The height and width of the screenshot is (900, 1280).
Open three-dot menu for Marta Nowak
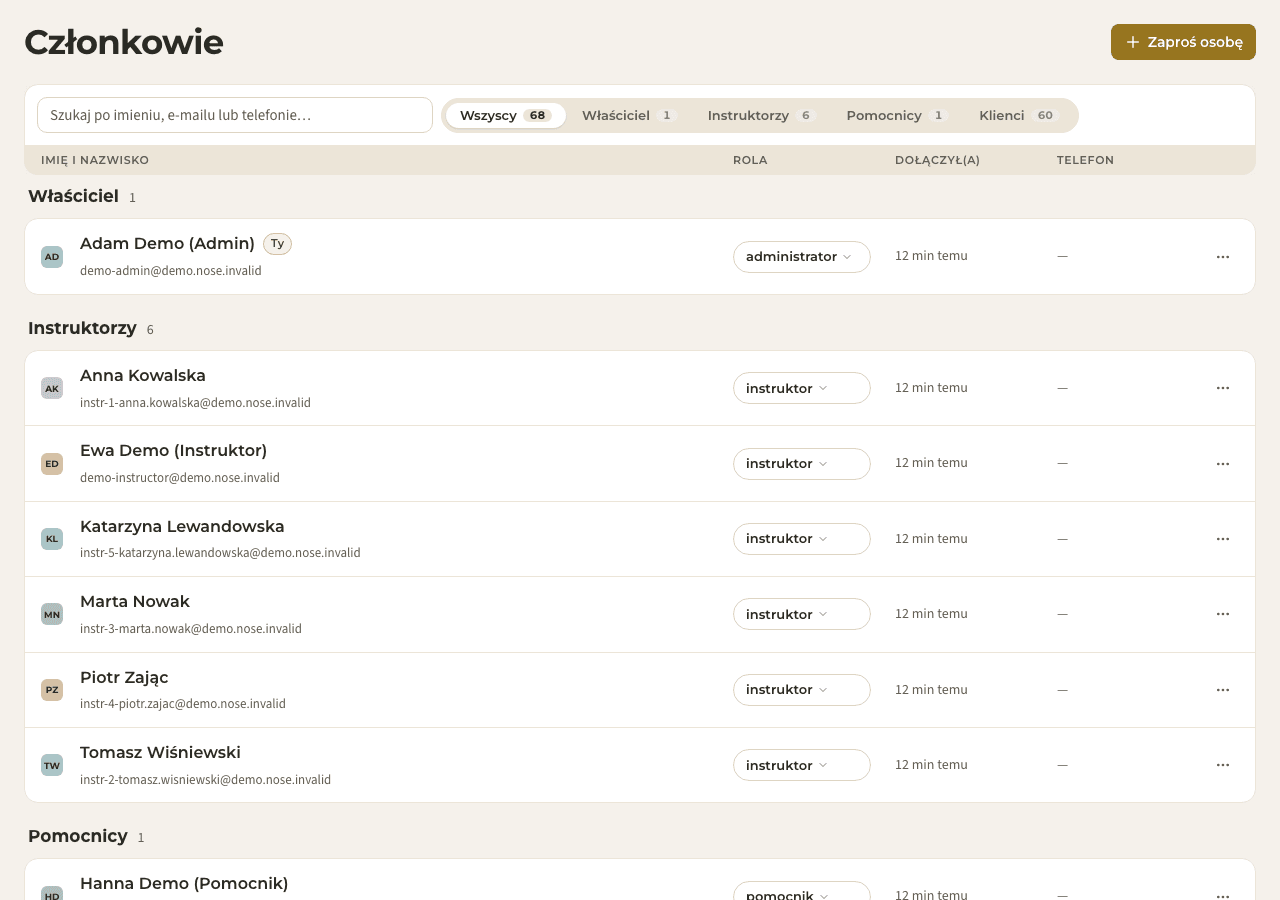click(1222, 614)
